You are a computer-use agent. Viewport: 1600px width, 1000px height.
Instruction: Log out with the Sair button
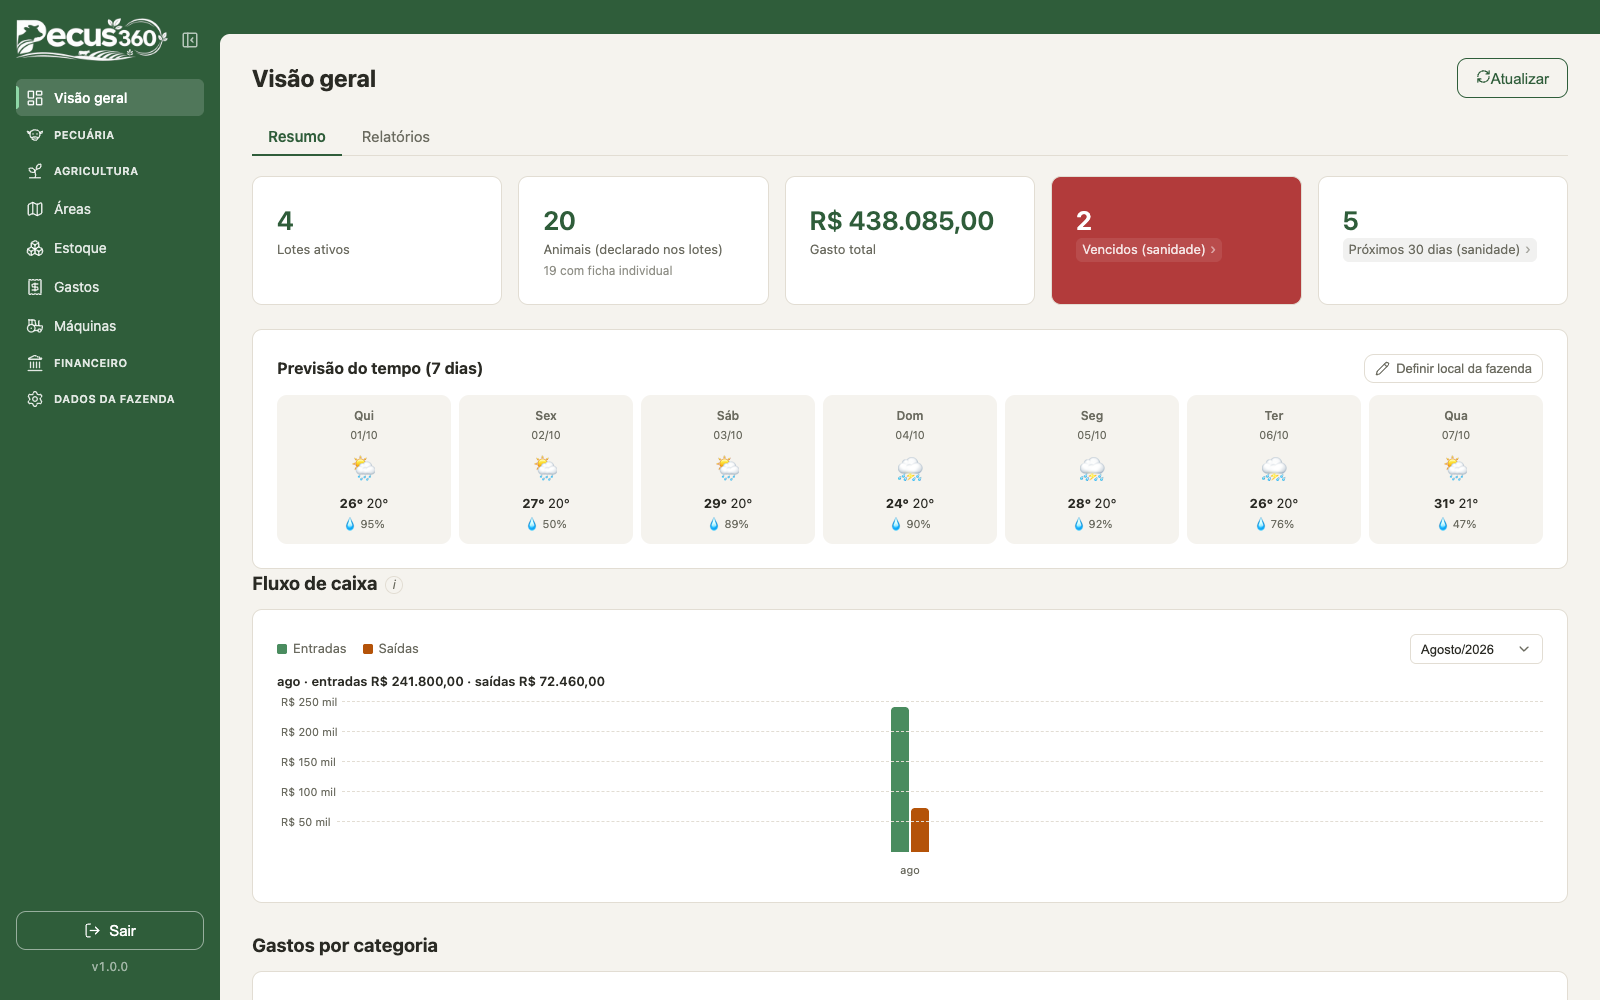pyautogui.click(x=110, y=930)
